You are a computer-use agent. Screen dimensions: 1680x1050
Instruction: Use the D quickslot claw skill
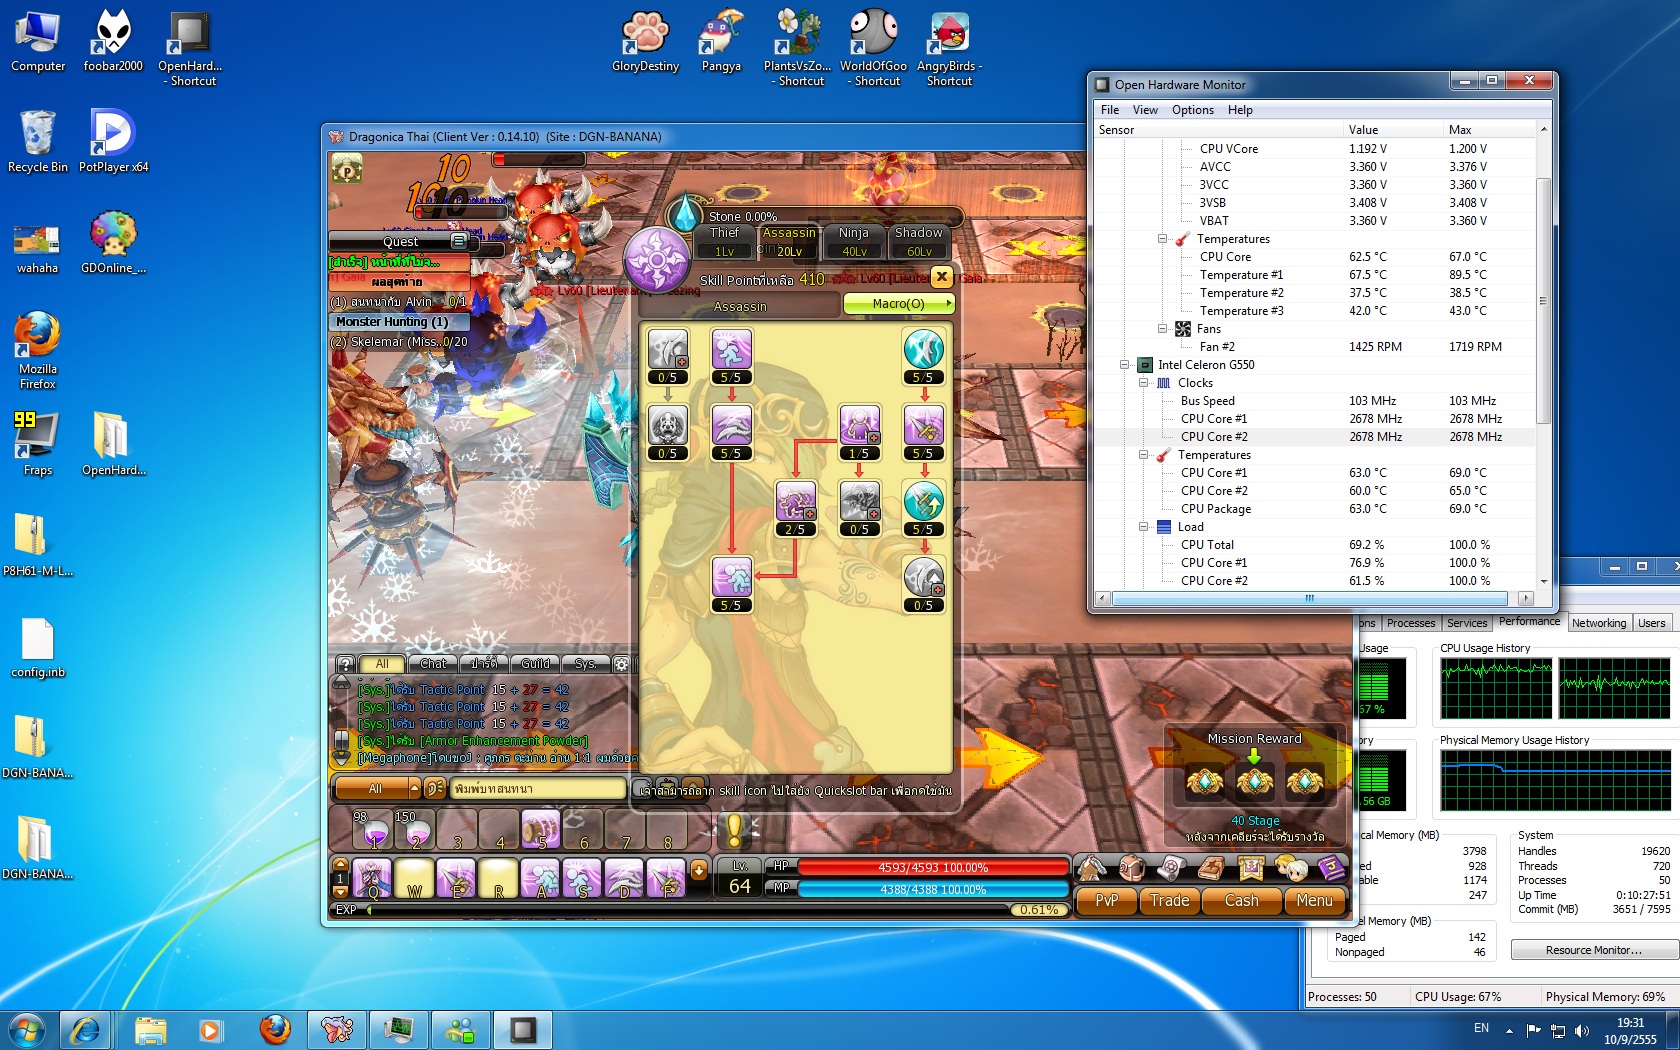click(624, 878)
